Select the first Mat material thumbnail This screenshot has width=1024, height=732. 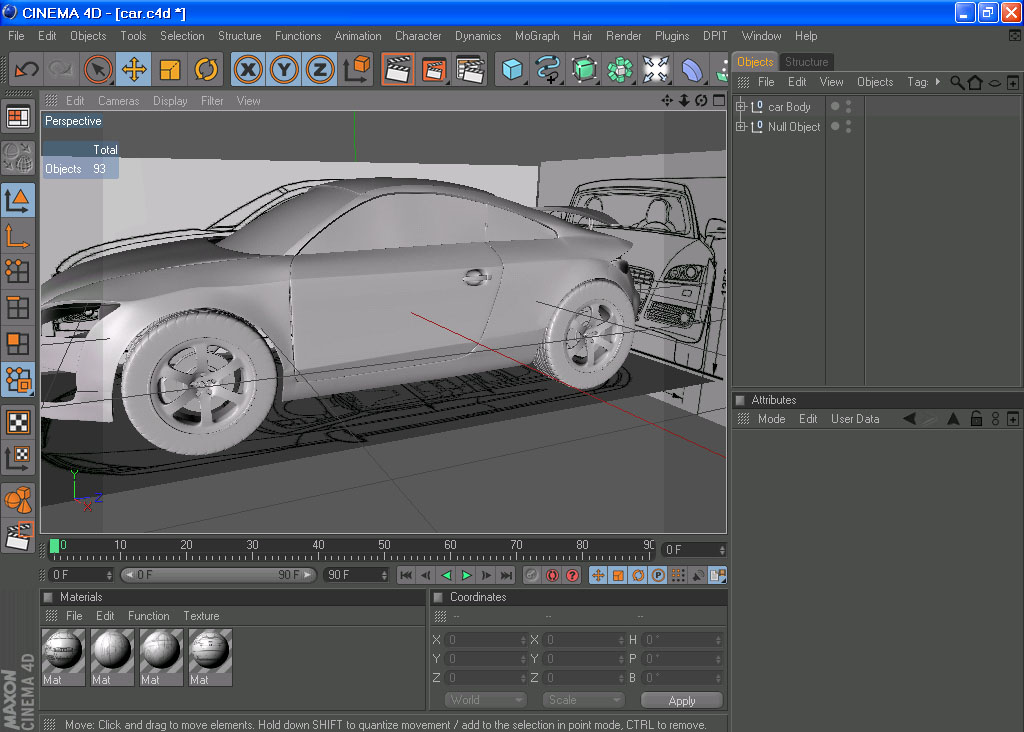63,657
